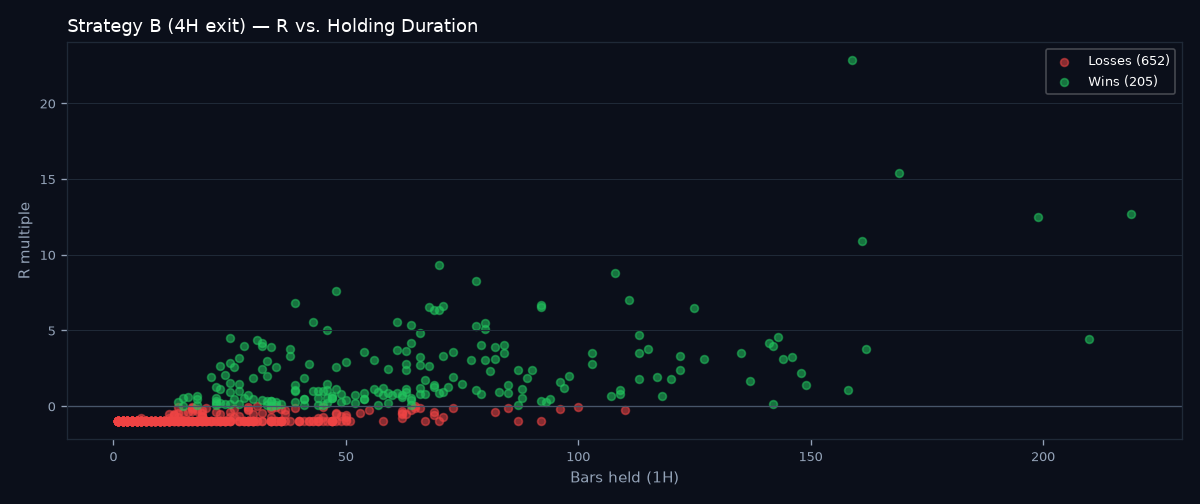Click the win point near bar 161, R 10.9
1200x504 pixels.
tap(862, 241)
